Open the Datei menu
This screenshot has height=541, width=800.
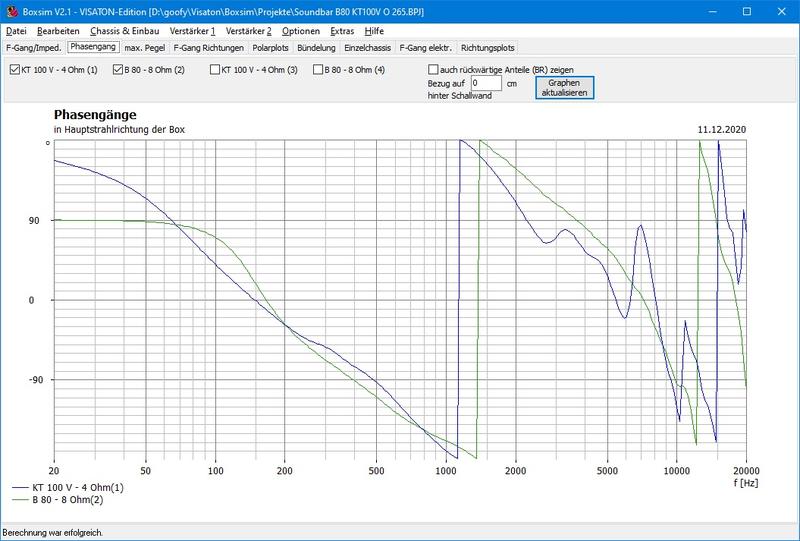tap(16, 31)
